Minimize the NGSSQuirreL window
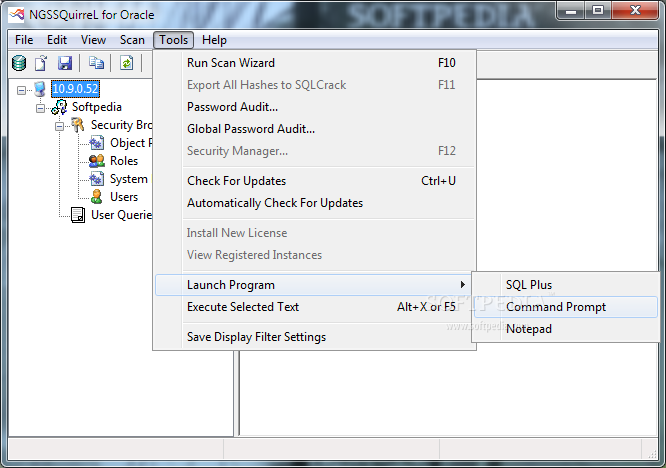The width and height of the screenshot is (666, 468). [x=571, y=11]
